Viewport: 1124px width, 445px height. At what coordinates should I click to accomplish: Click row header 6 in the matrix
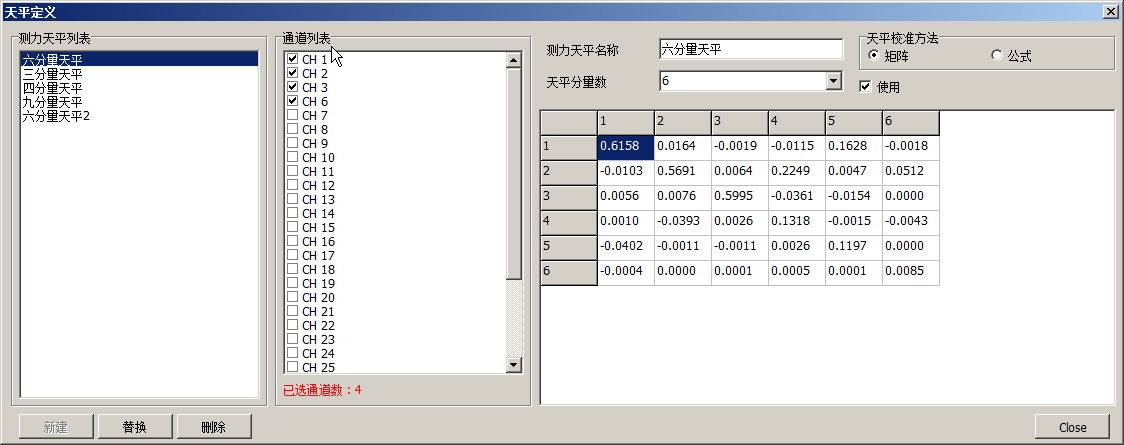coord(568,272)
